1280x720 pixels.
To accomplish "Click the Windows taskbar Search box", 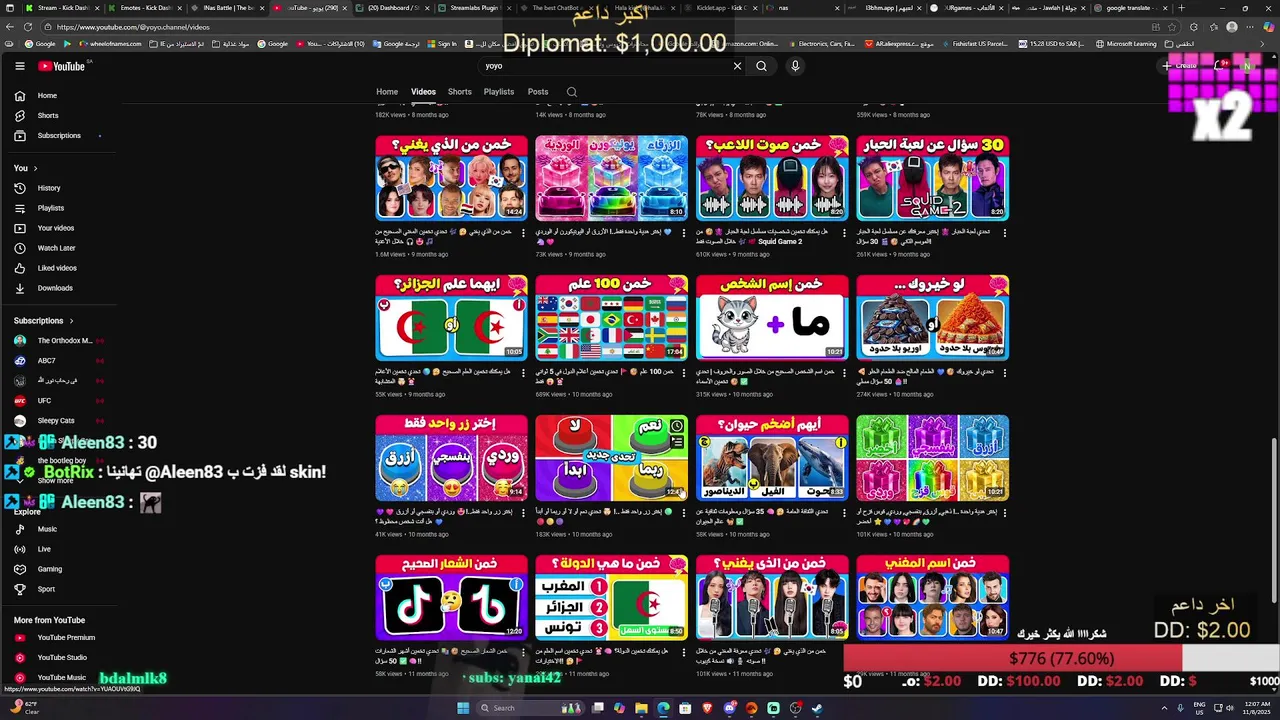I will (x=531, y=708).
